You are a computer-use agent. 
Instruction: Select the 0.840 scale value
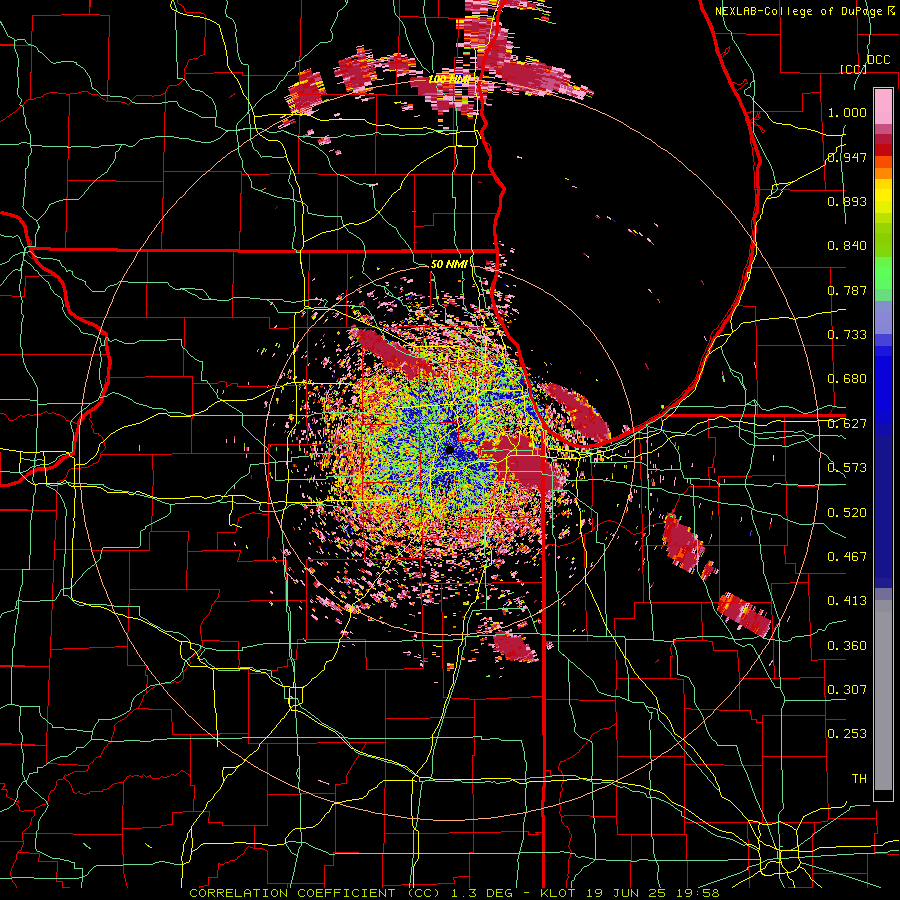click(x=847, y=246)
